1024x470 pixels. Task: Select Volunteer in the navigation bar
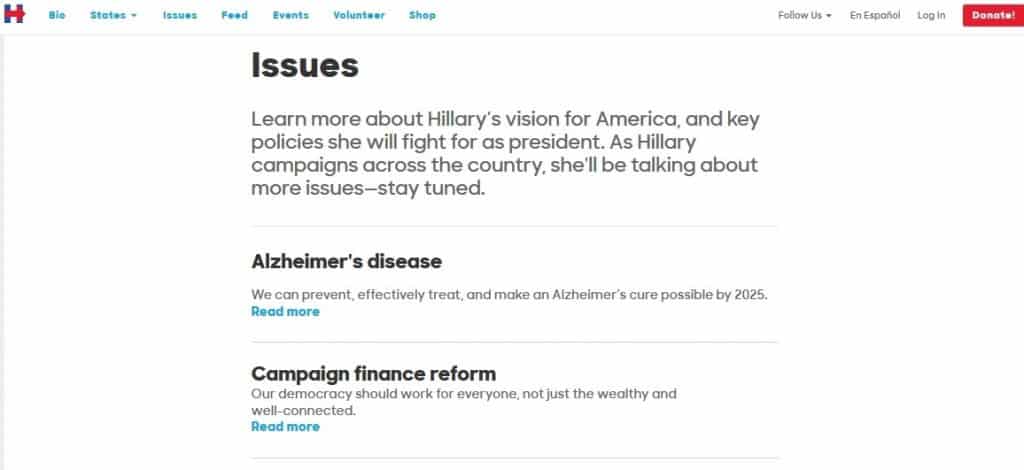pos(359,15)
